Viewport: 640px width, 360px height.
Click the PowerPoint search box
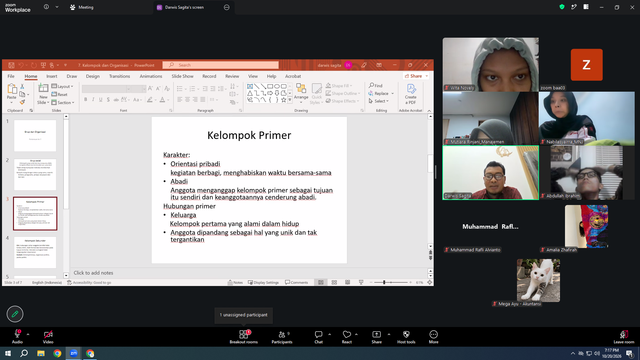[x=220, y=65]
